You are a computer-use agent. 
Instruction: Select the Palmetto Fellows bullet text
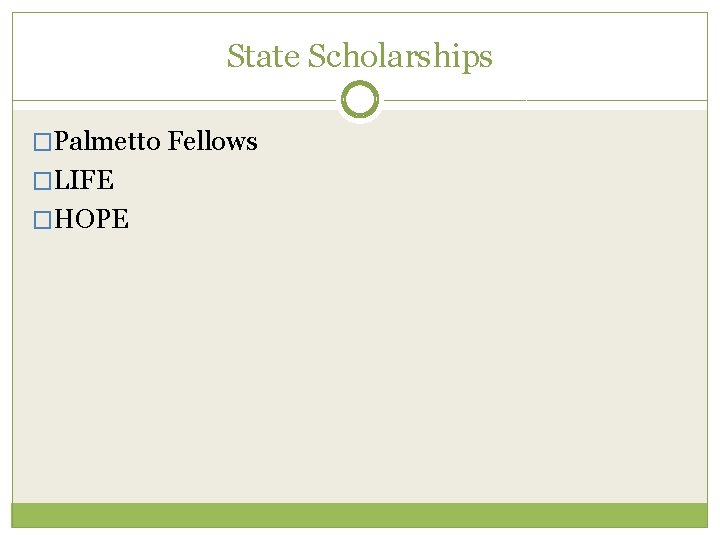pos(156,142)
